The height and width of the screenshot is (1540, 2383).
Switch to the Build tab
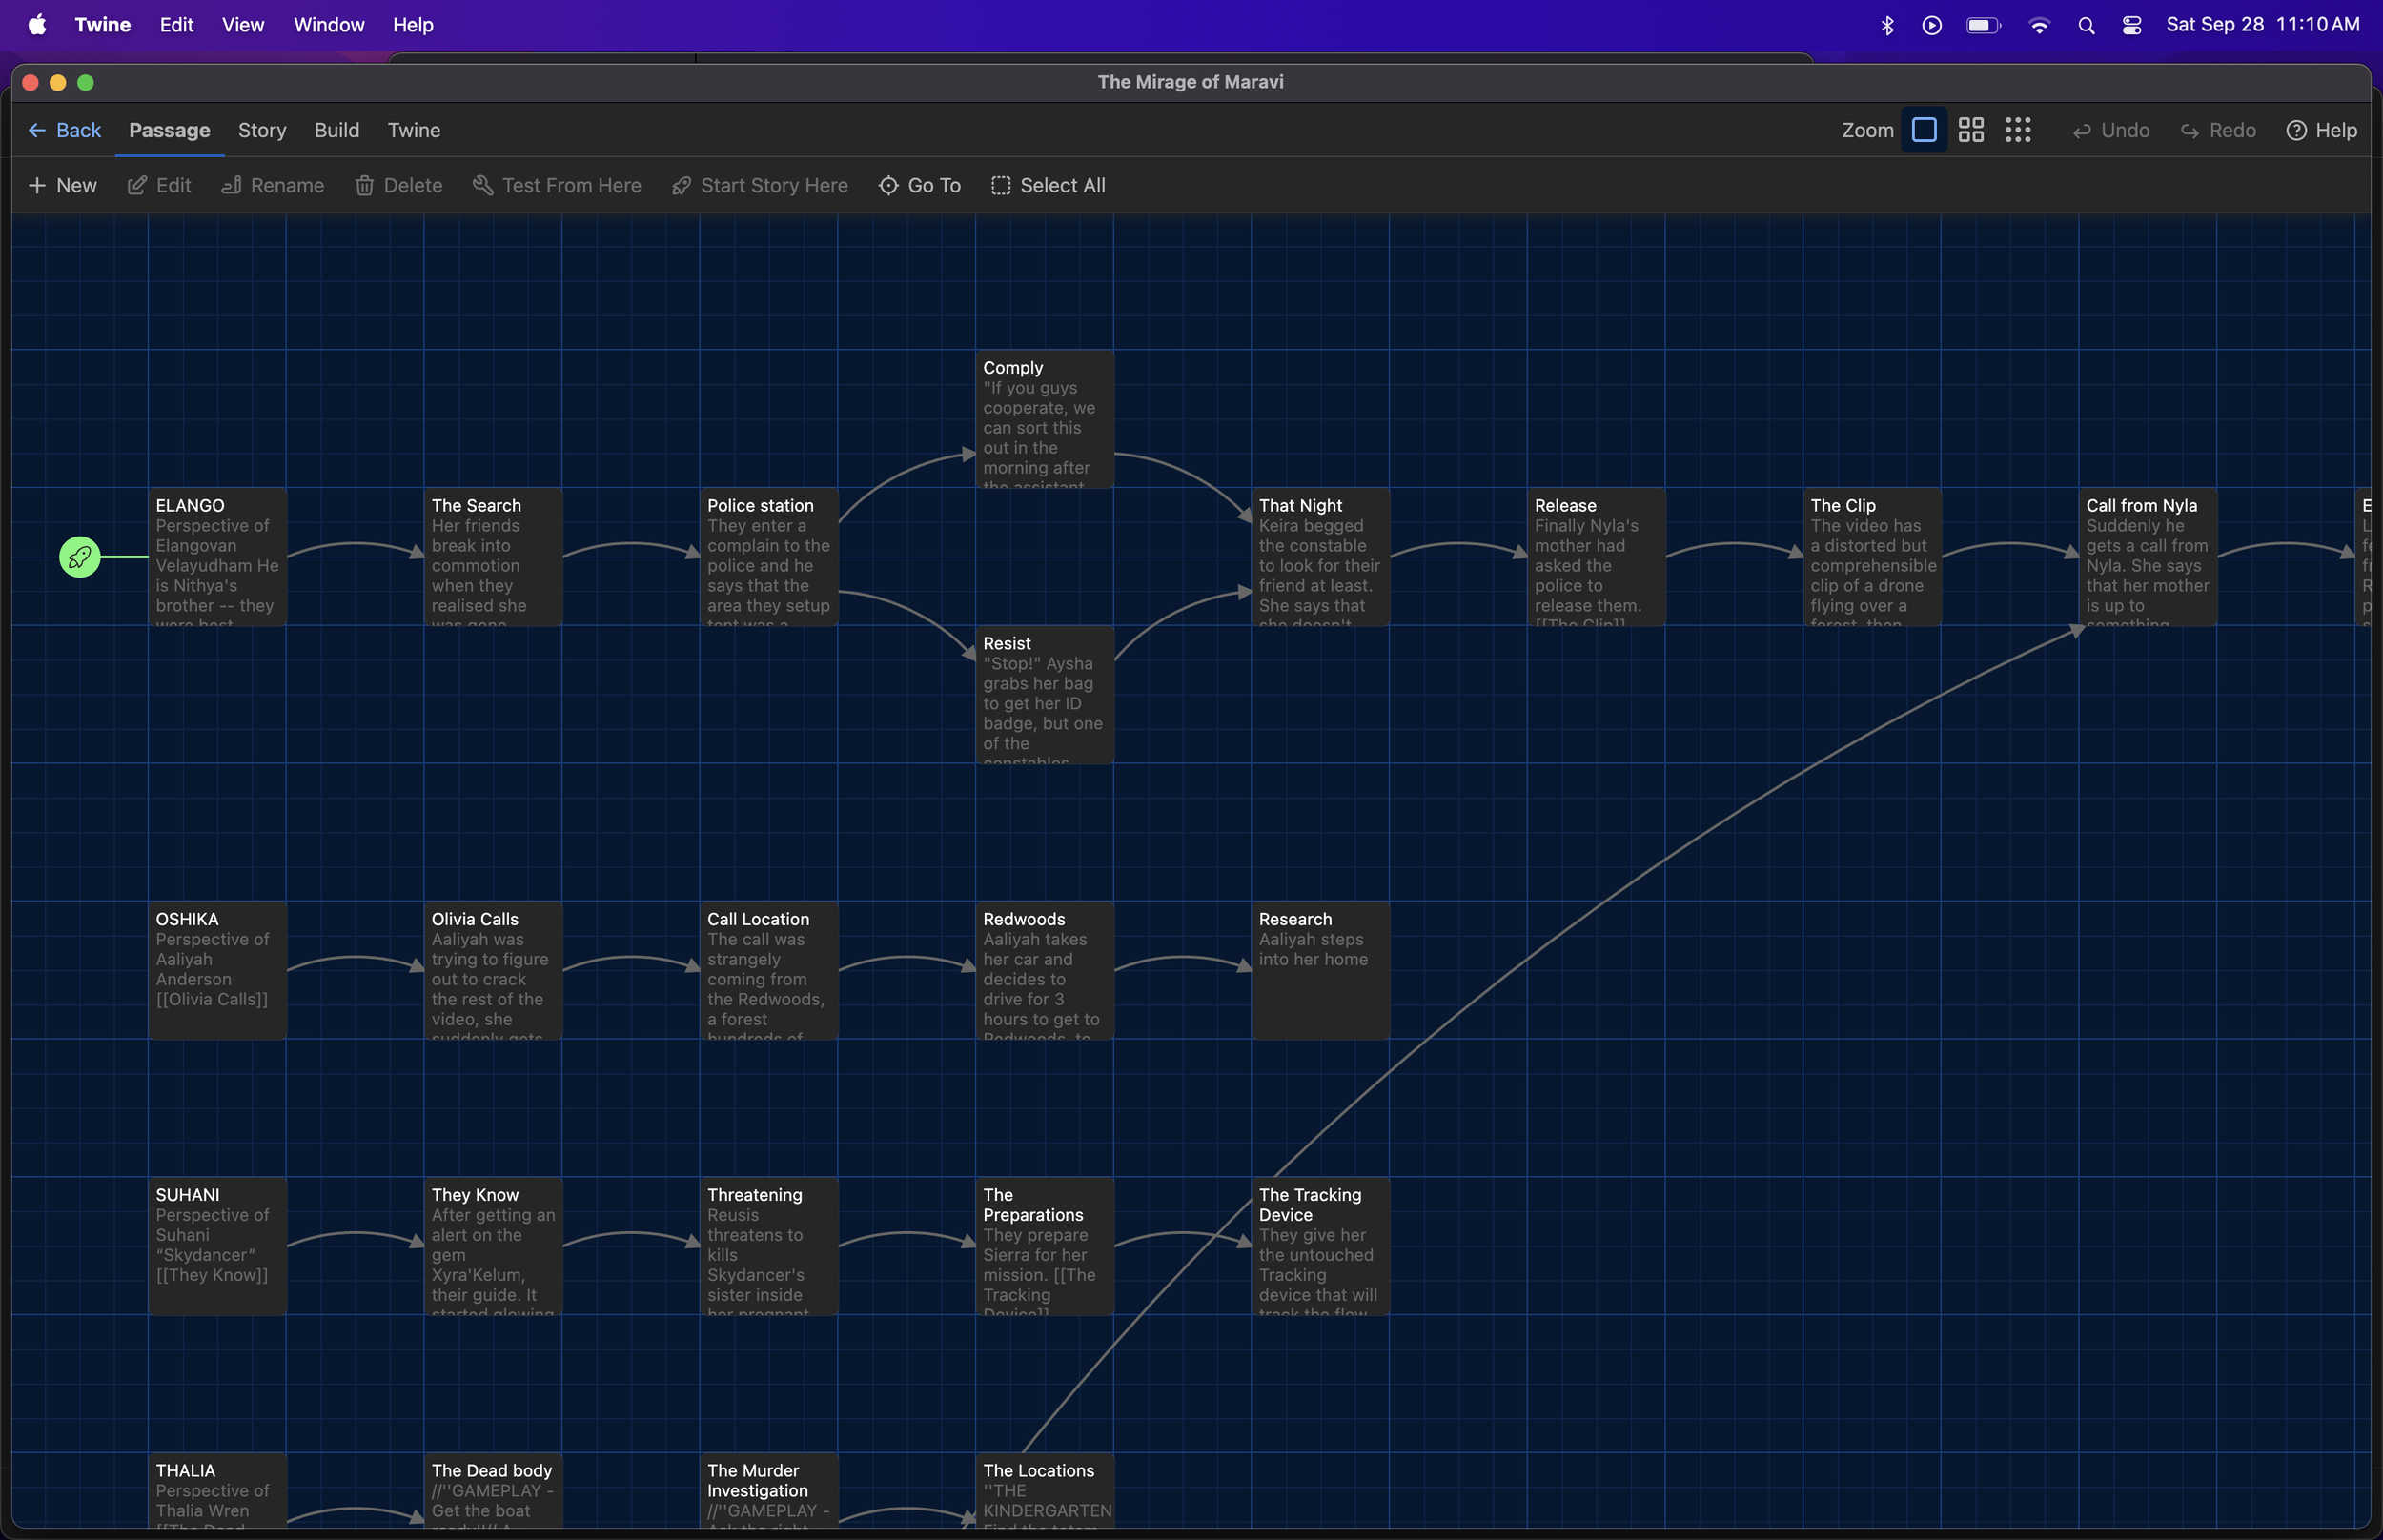coord(336,130)
